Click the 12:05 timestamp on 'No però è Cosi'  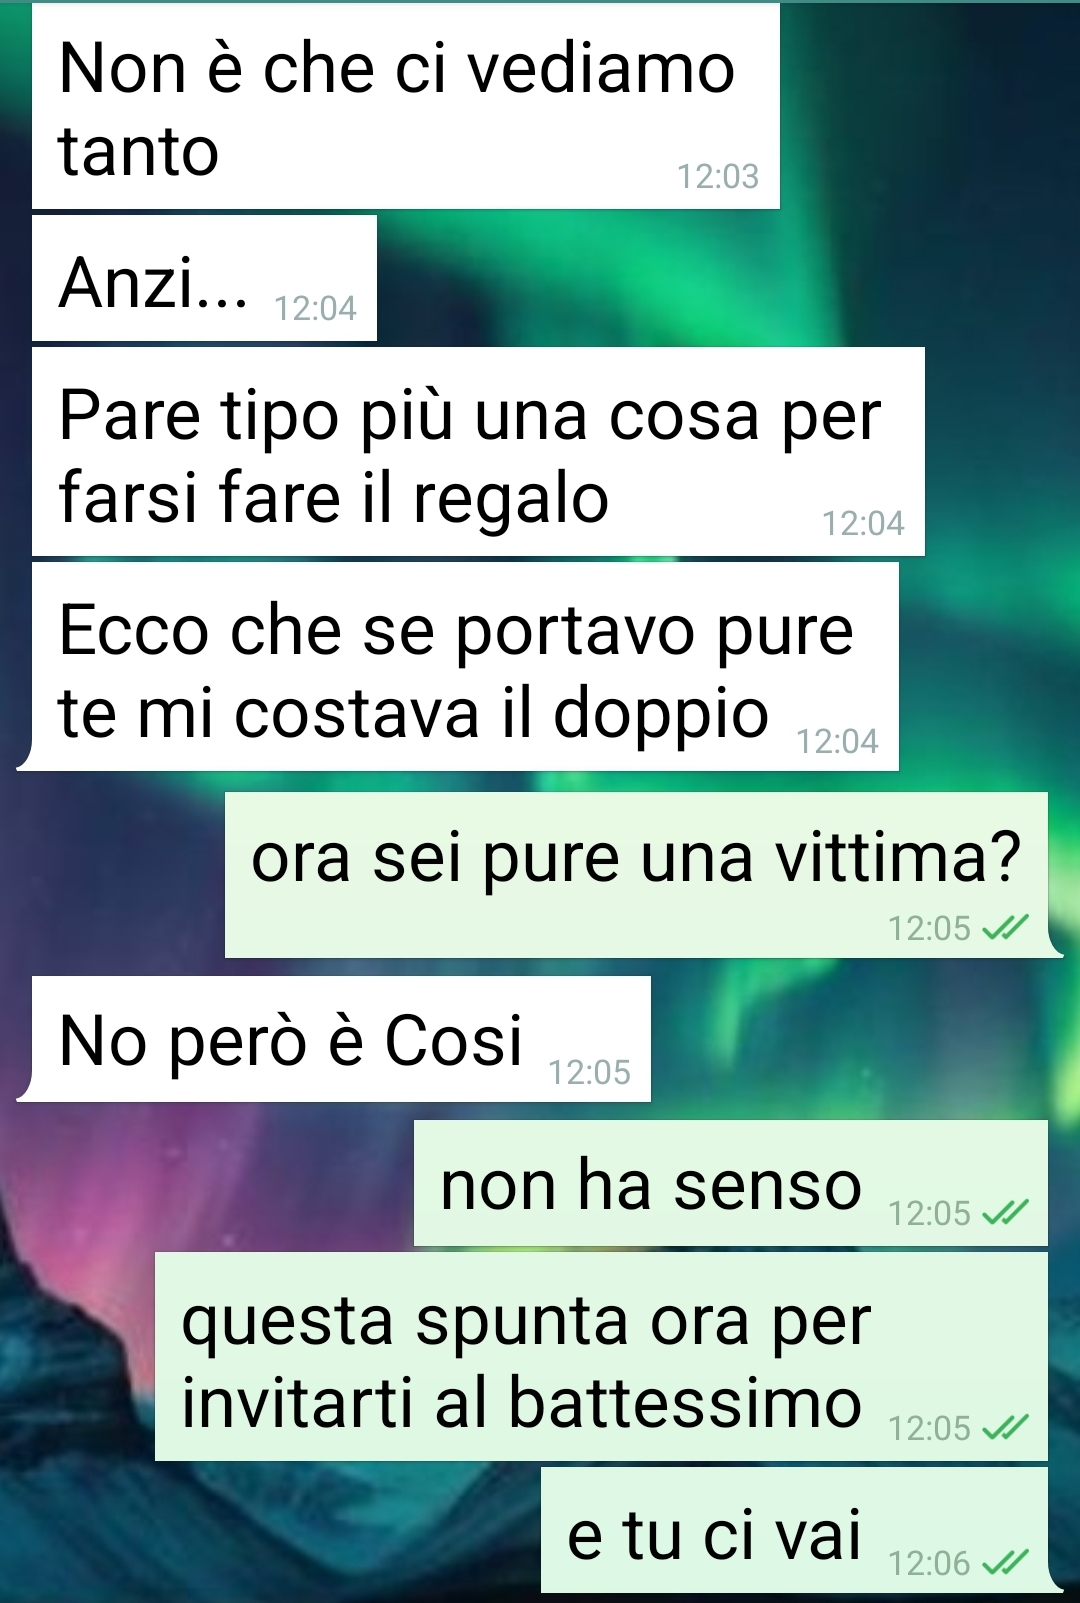point(589,1073)
